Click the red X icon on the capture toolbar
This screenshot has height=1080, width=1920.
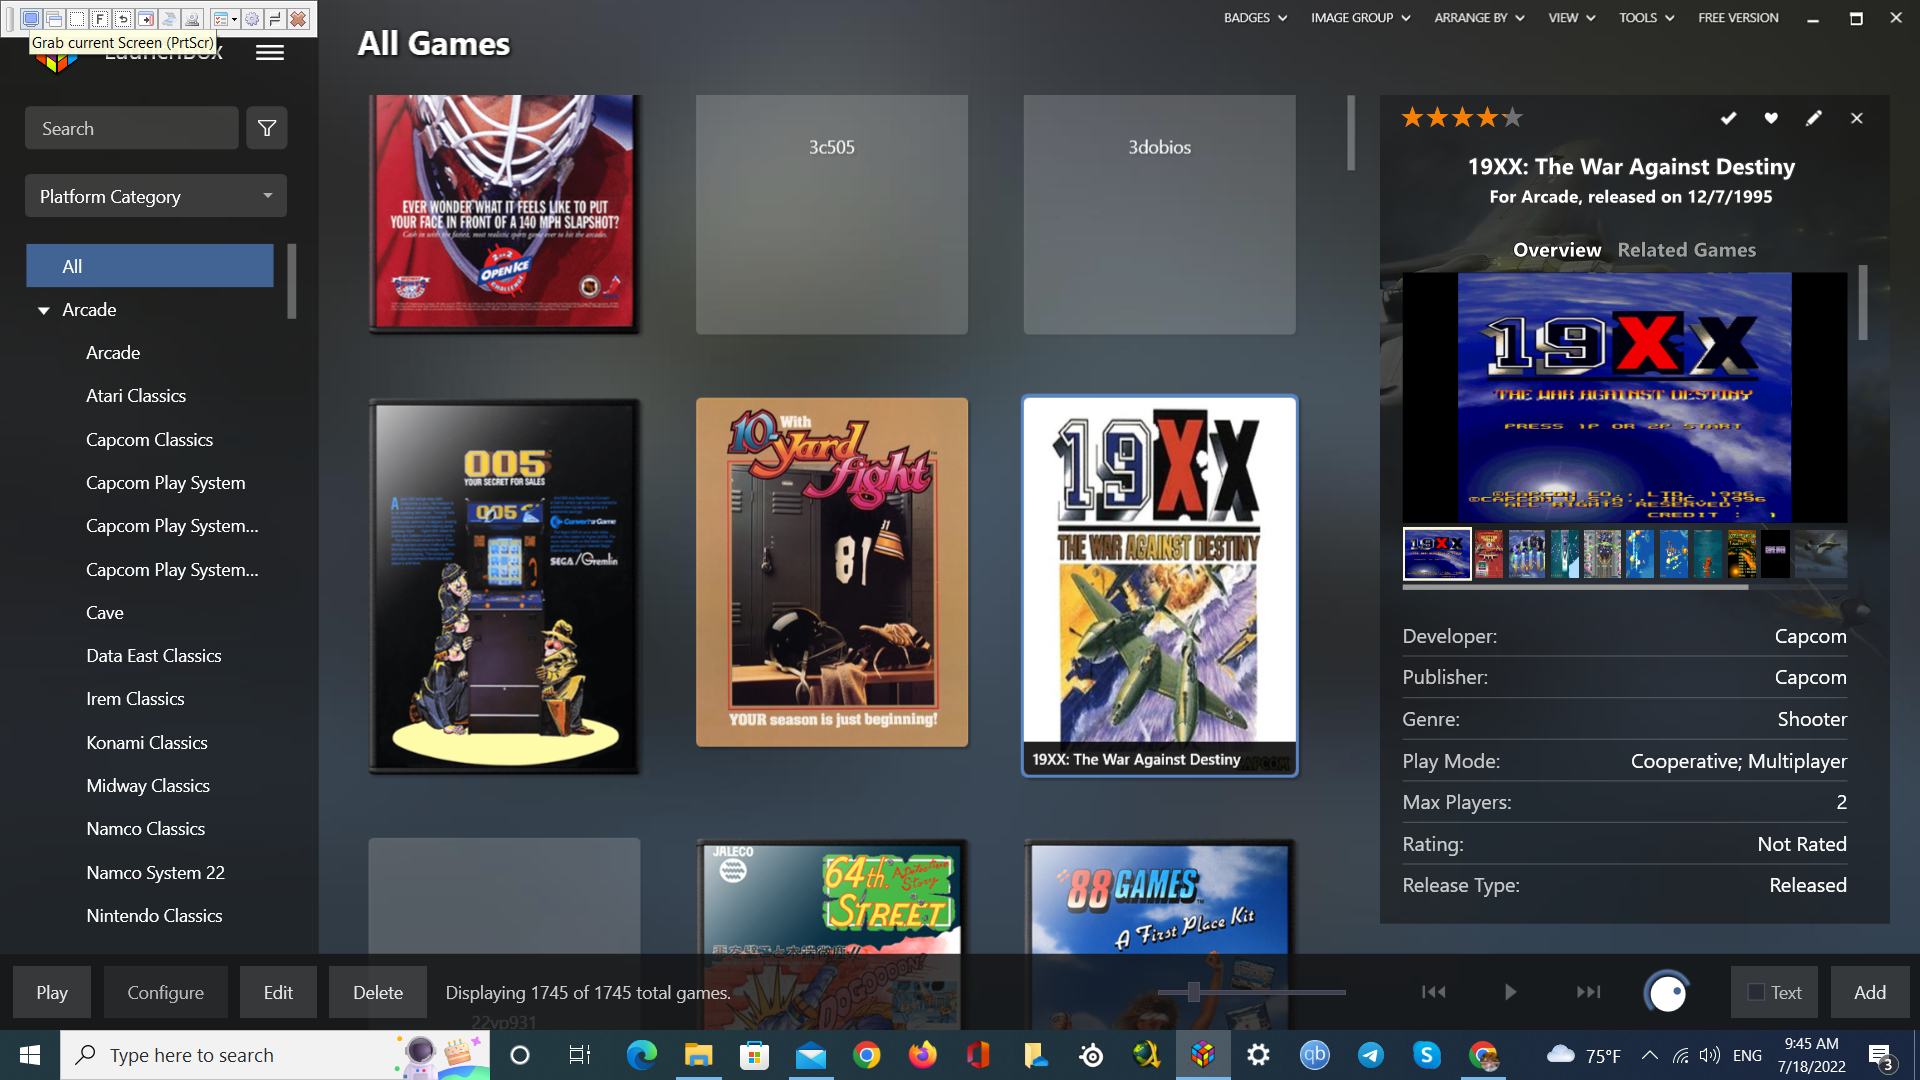click(298, 19)
